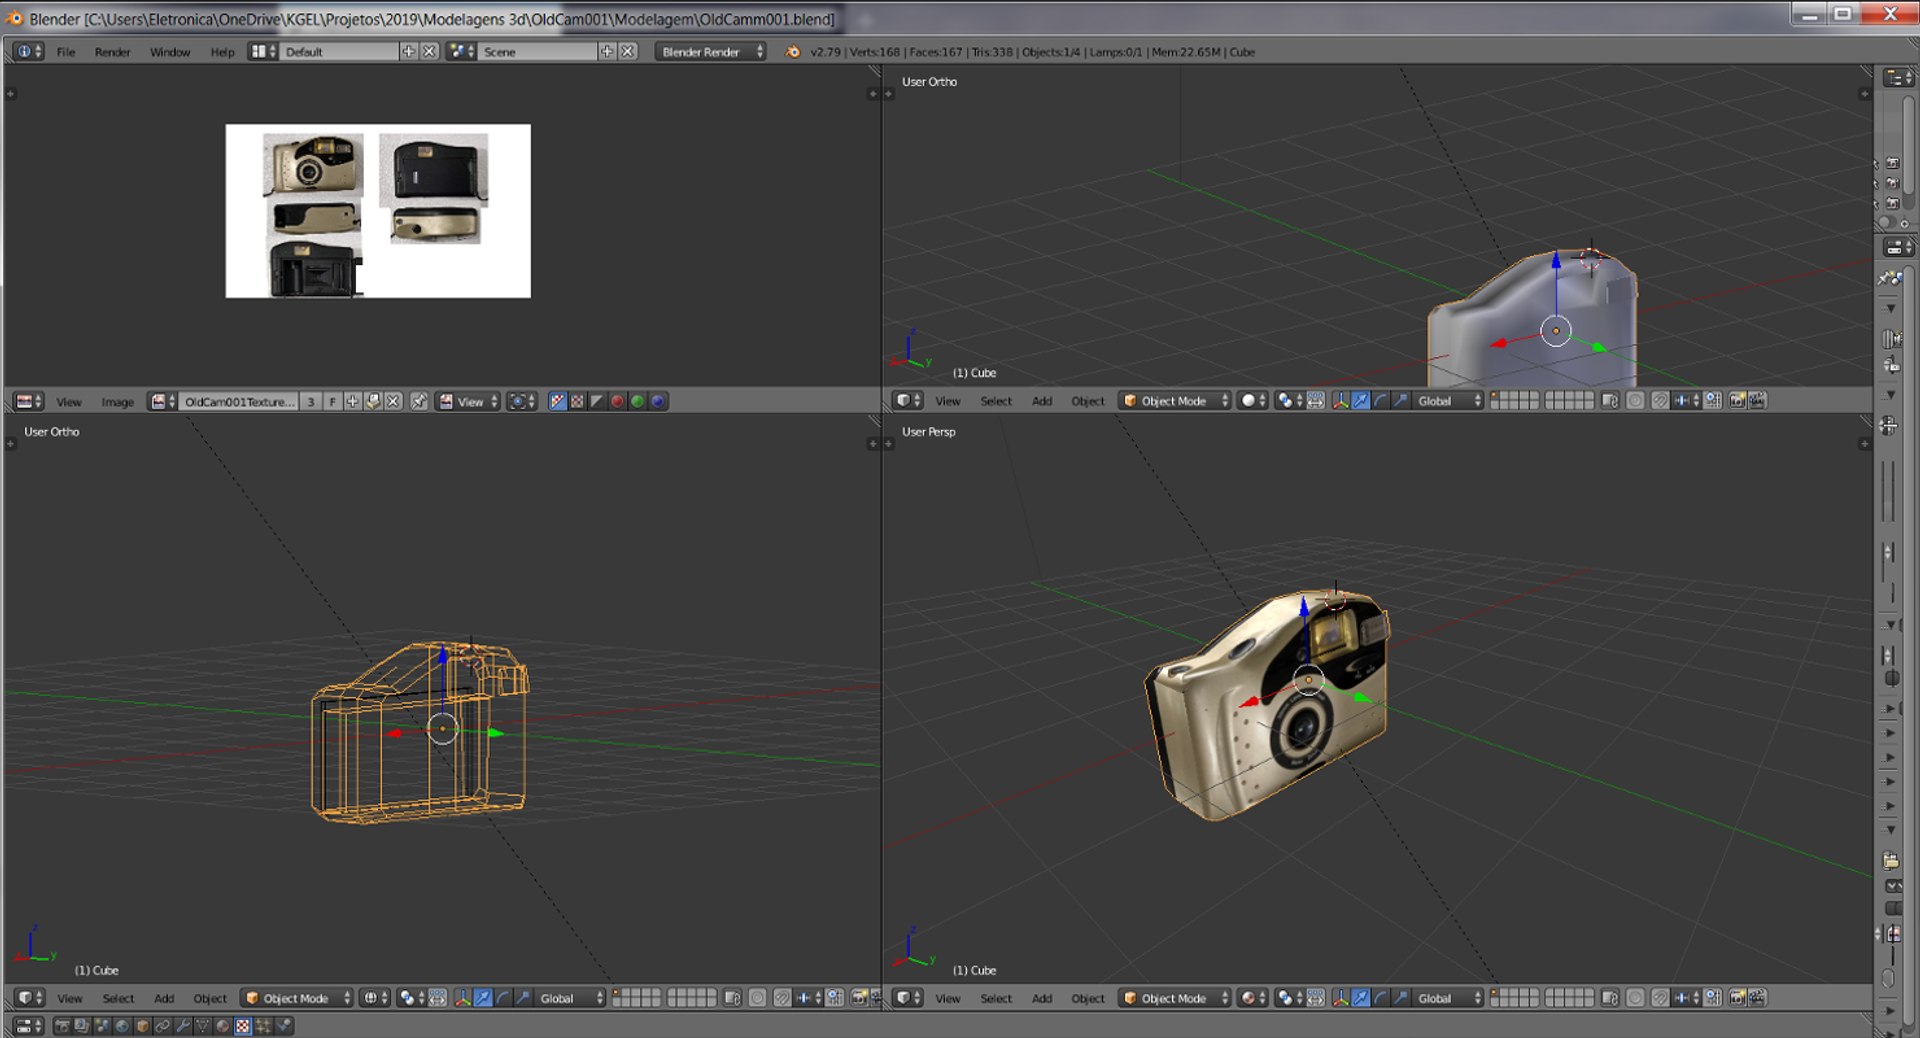Screen dimensions: 1920x1038
Task: Open the File menu
Action: click(66, 52)
